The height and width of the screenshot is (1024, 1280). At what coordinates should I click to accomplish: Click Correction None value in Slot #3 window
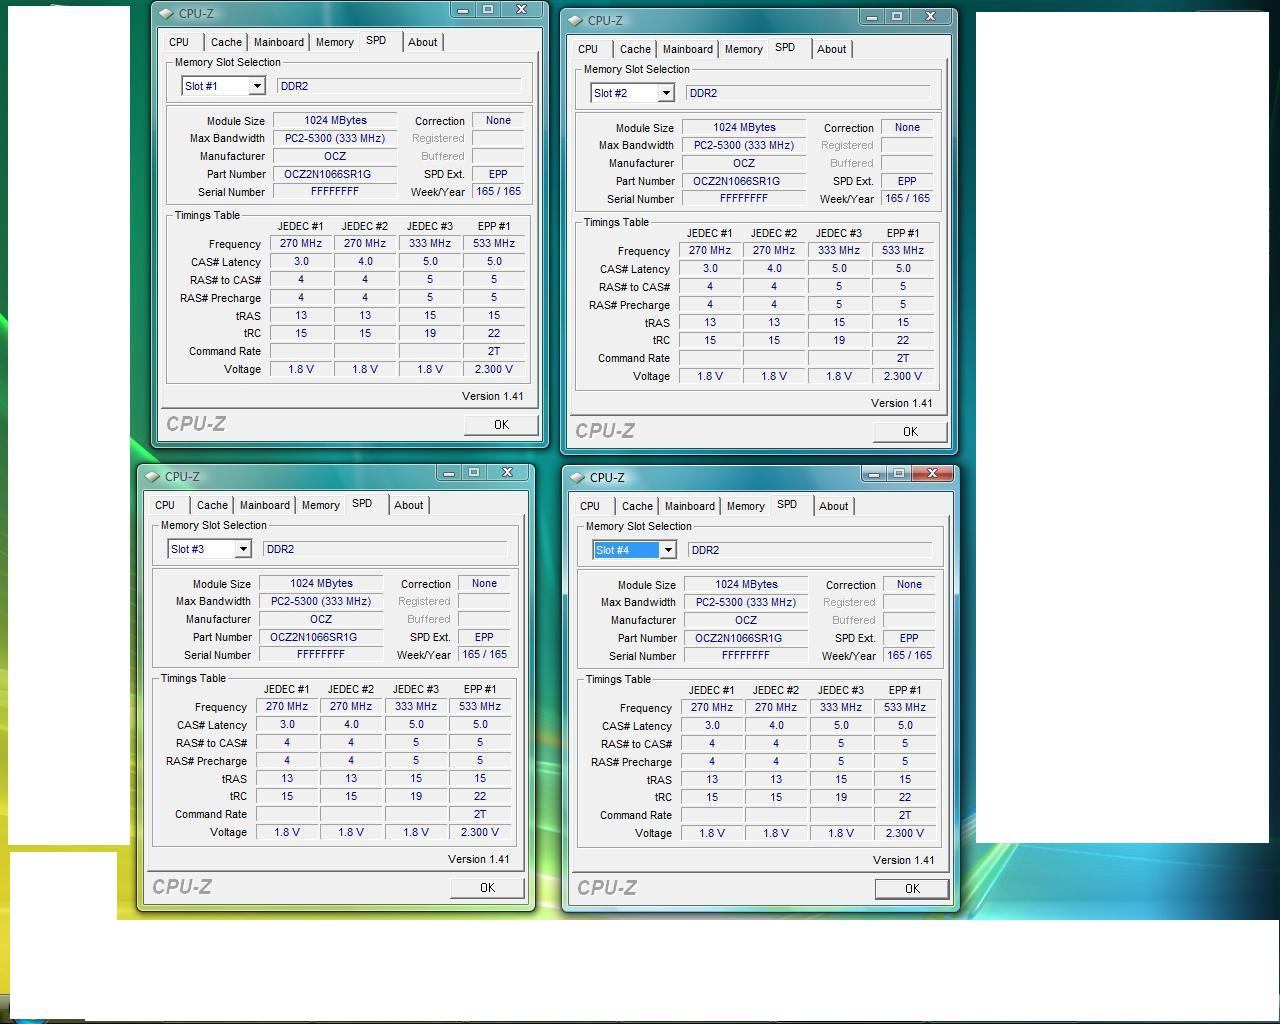pos(484,583)
